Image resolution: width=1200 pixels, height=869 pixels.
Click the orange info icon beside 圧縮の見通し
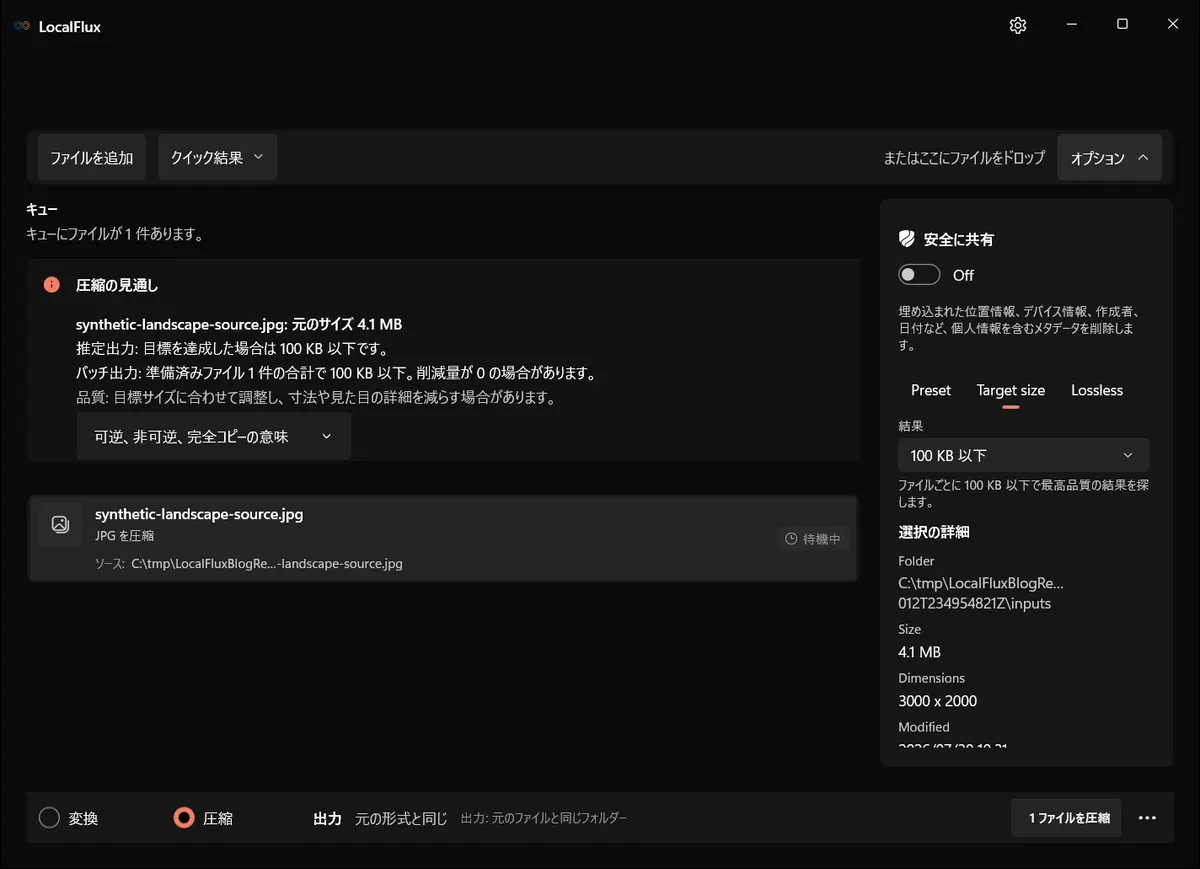coord(52,285)
